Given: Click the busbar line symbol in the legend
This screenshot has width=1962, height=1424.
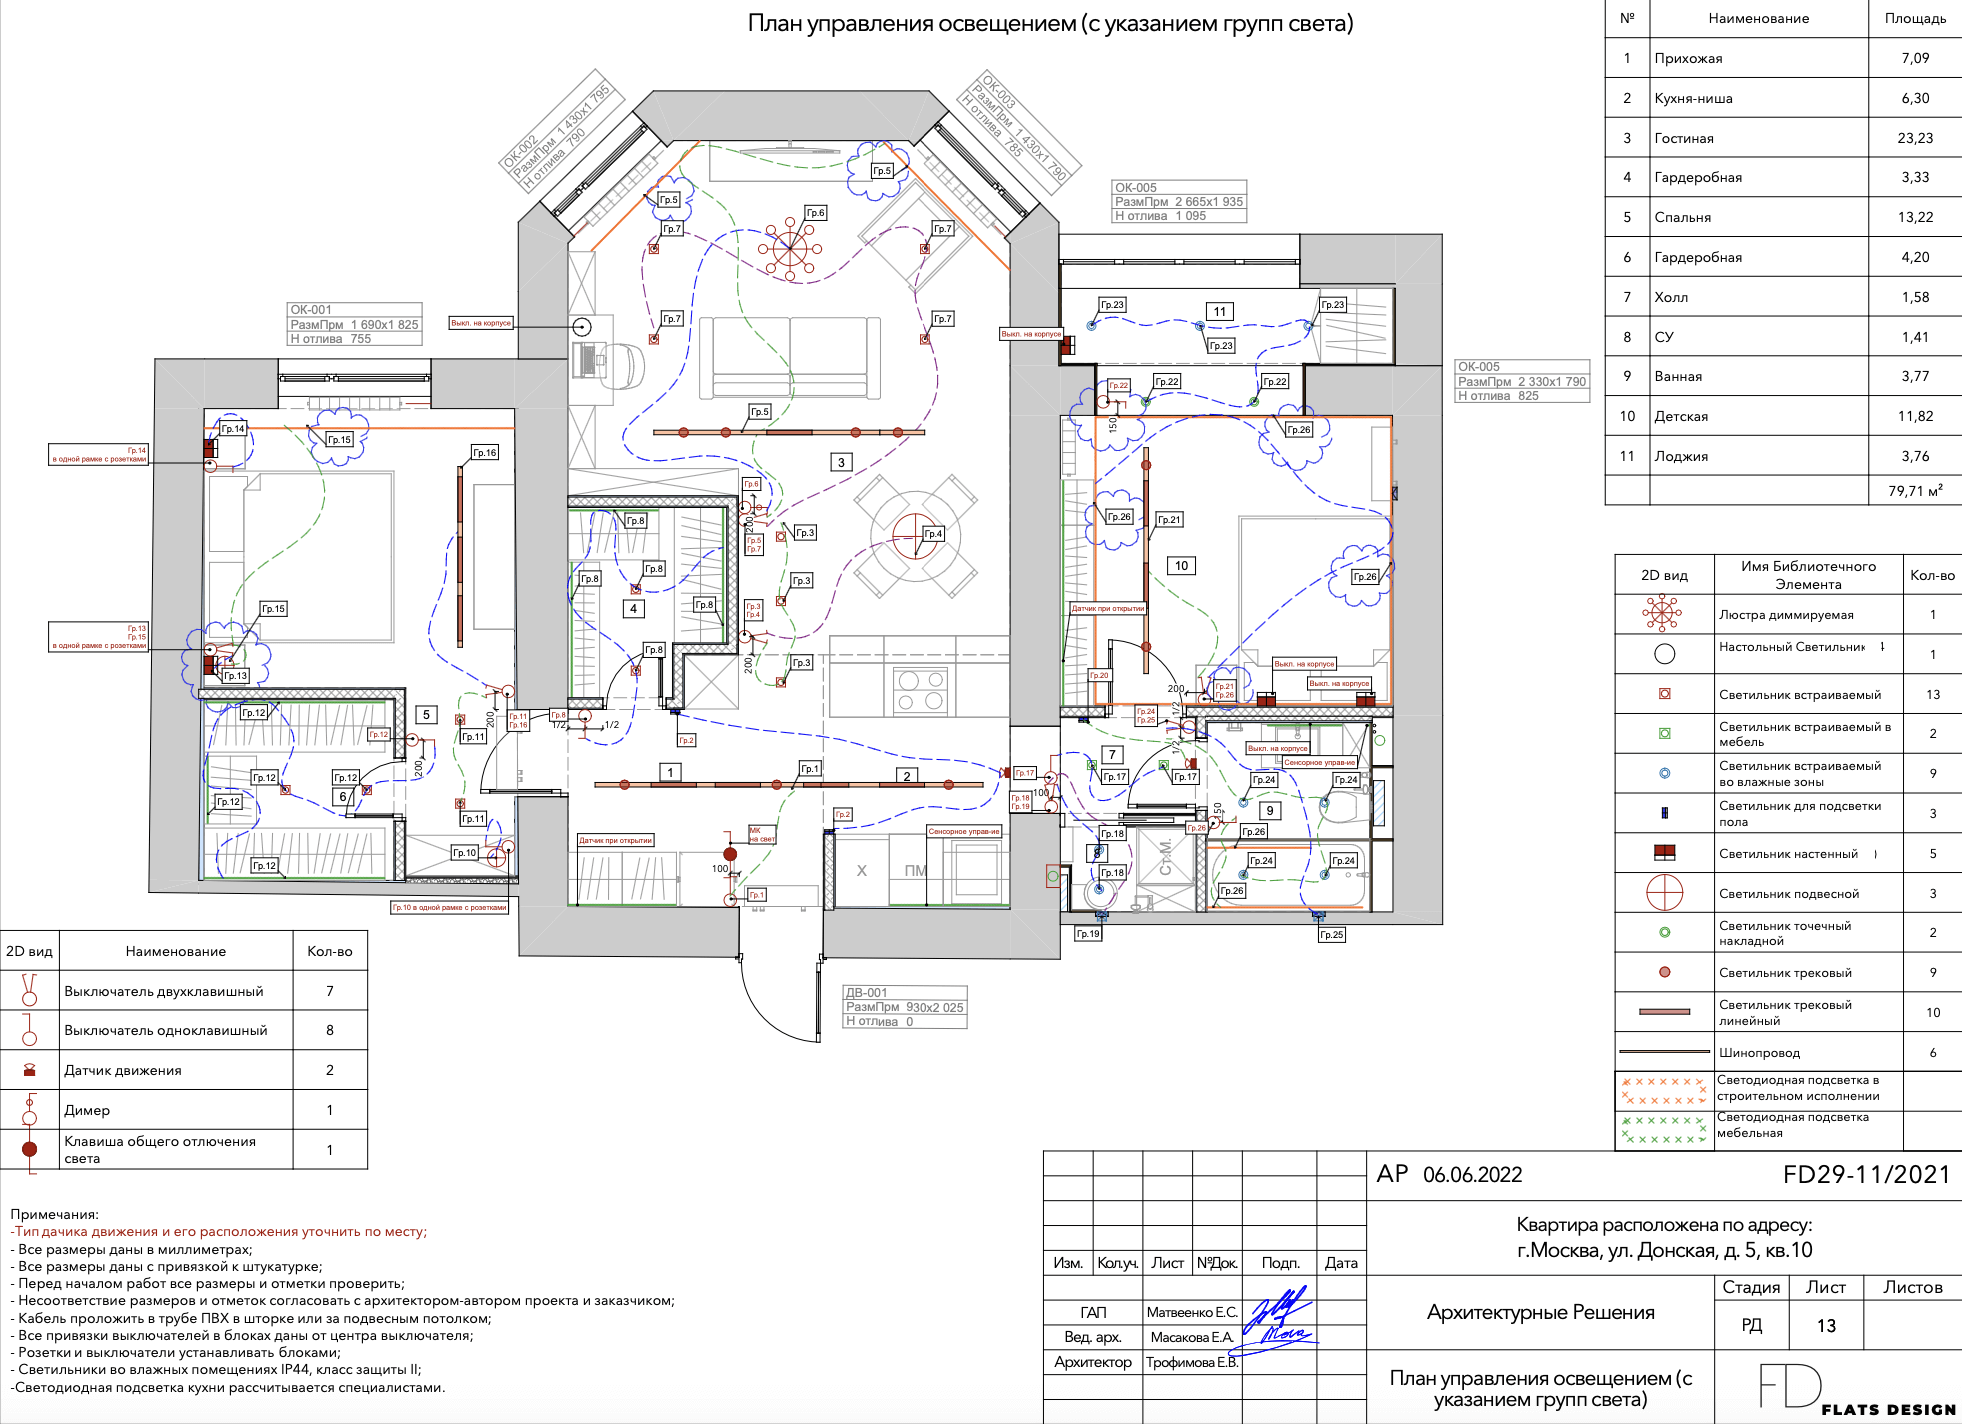Looking at the screenshot, I should click(1664, 1051).
